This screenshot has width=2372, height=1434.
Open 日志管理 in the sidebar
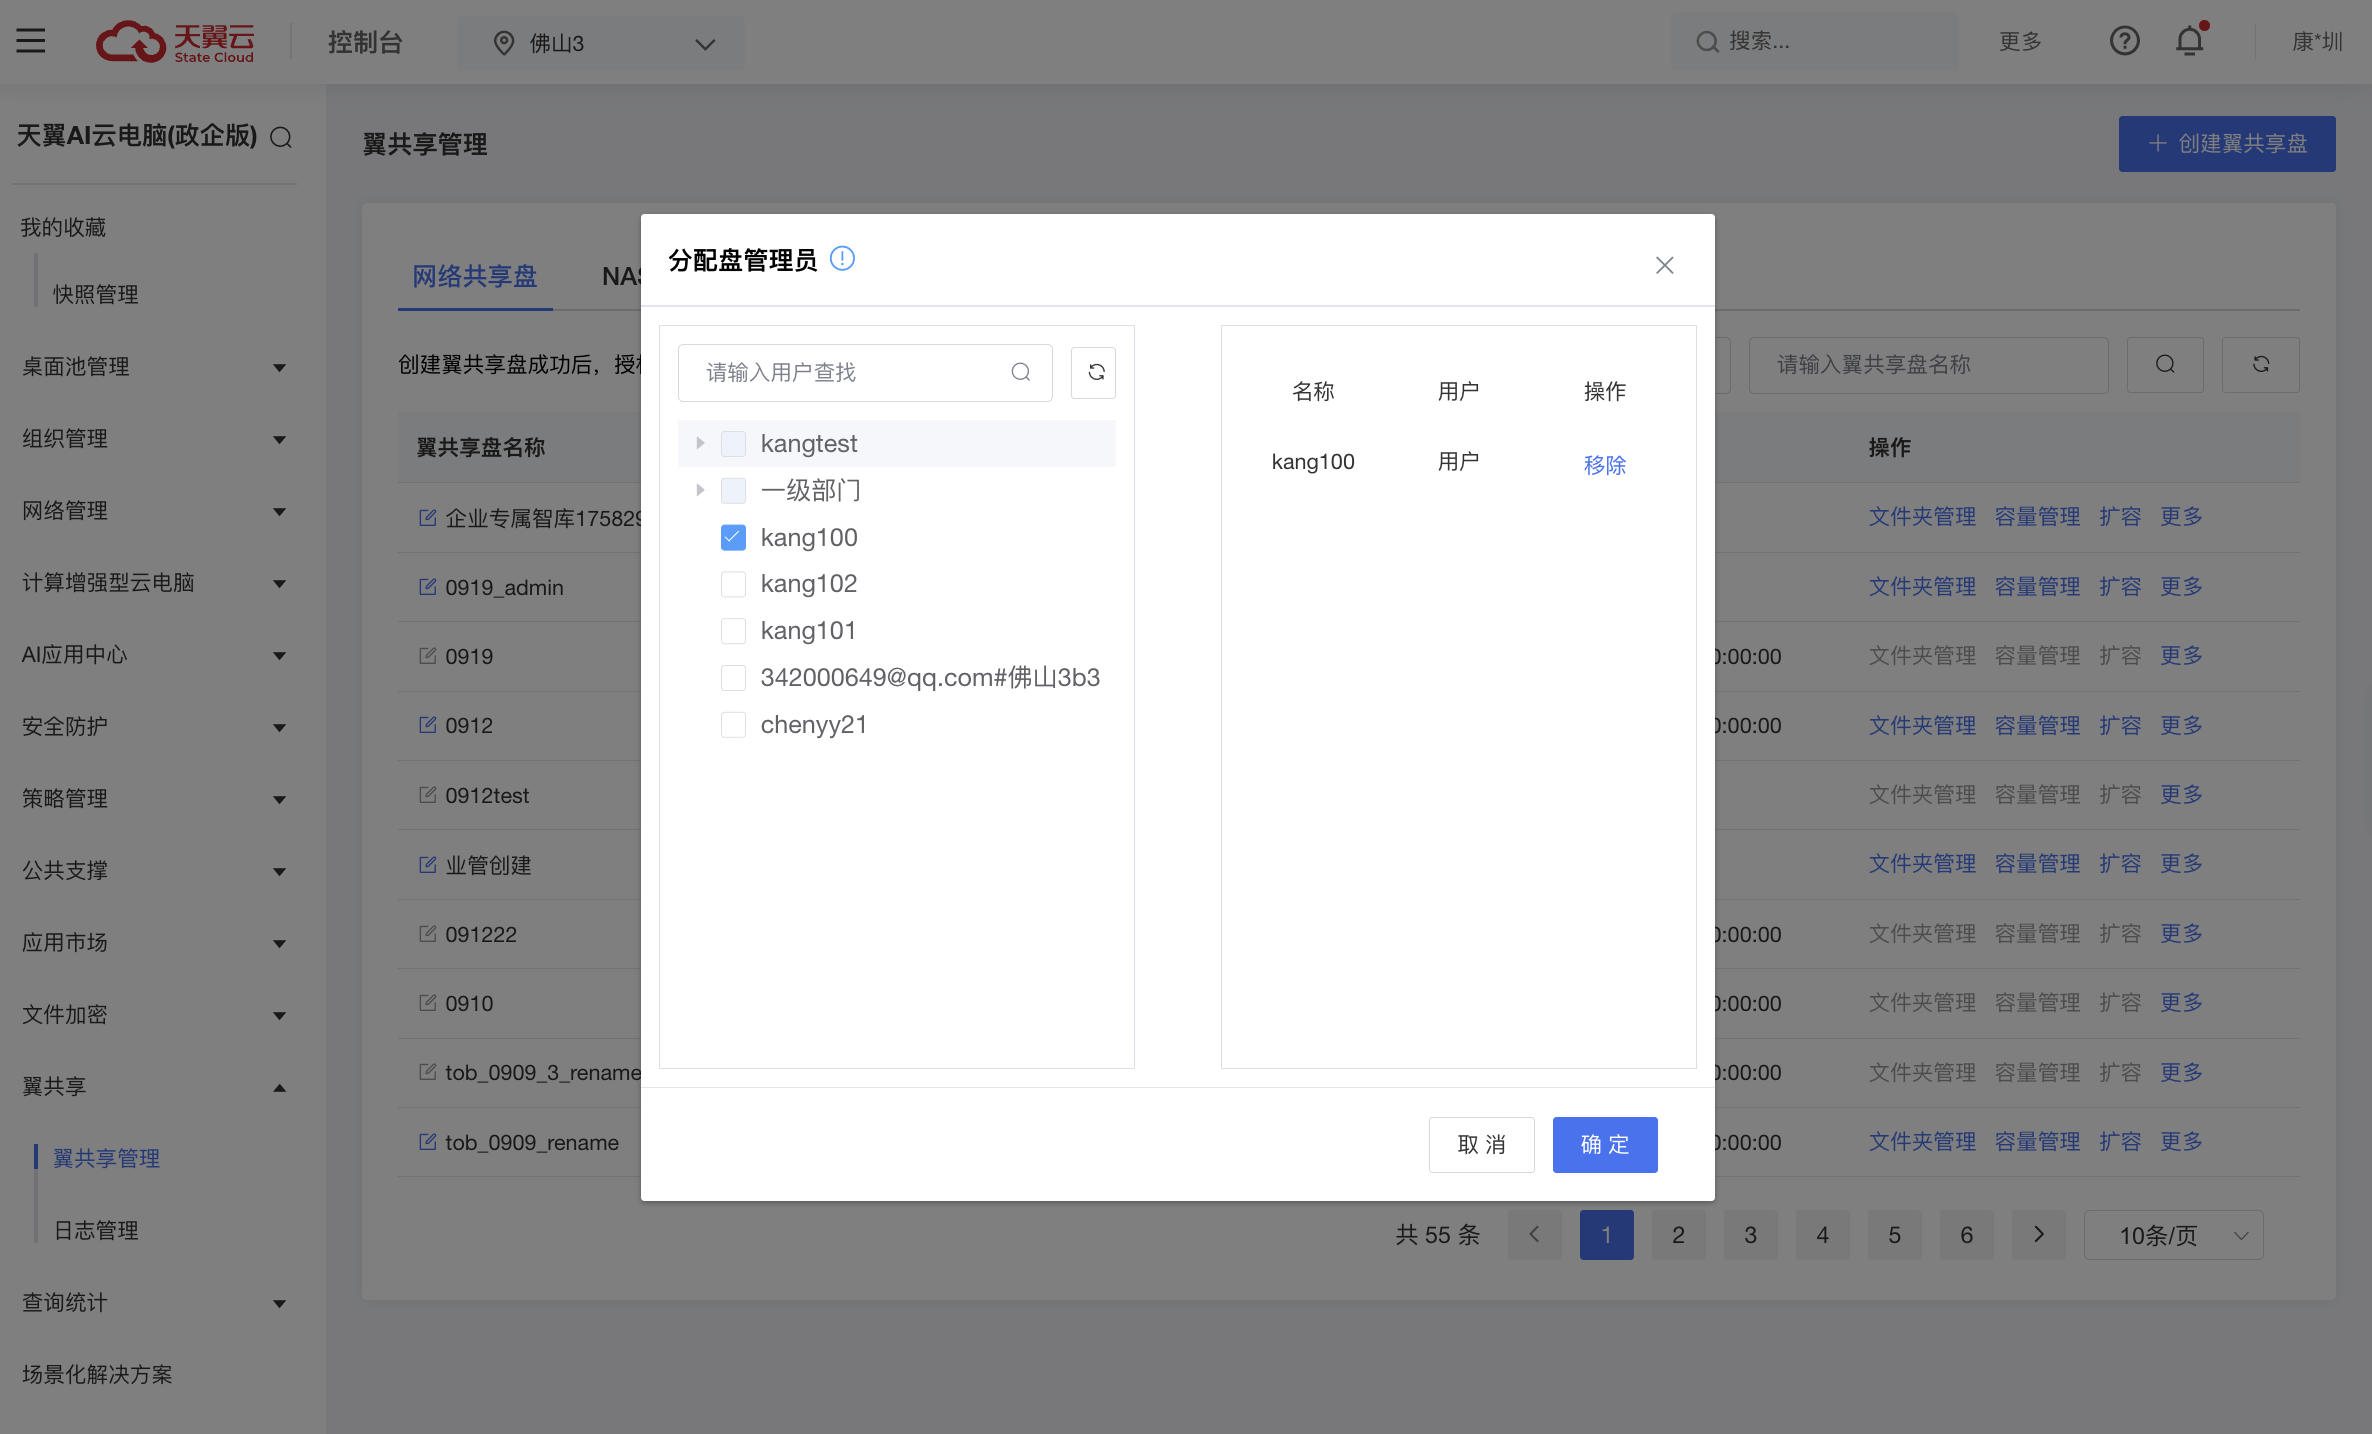click(96, 1230)
